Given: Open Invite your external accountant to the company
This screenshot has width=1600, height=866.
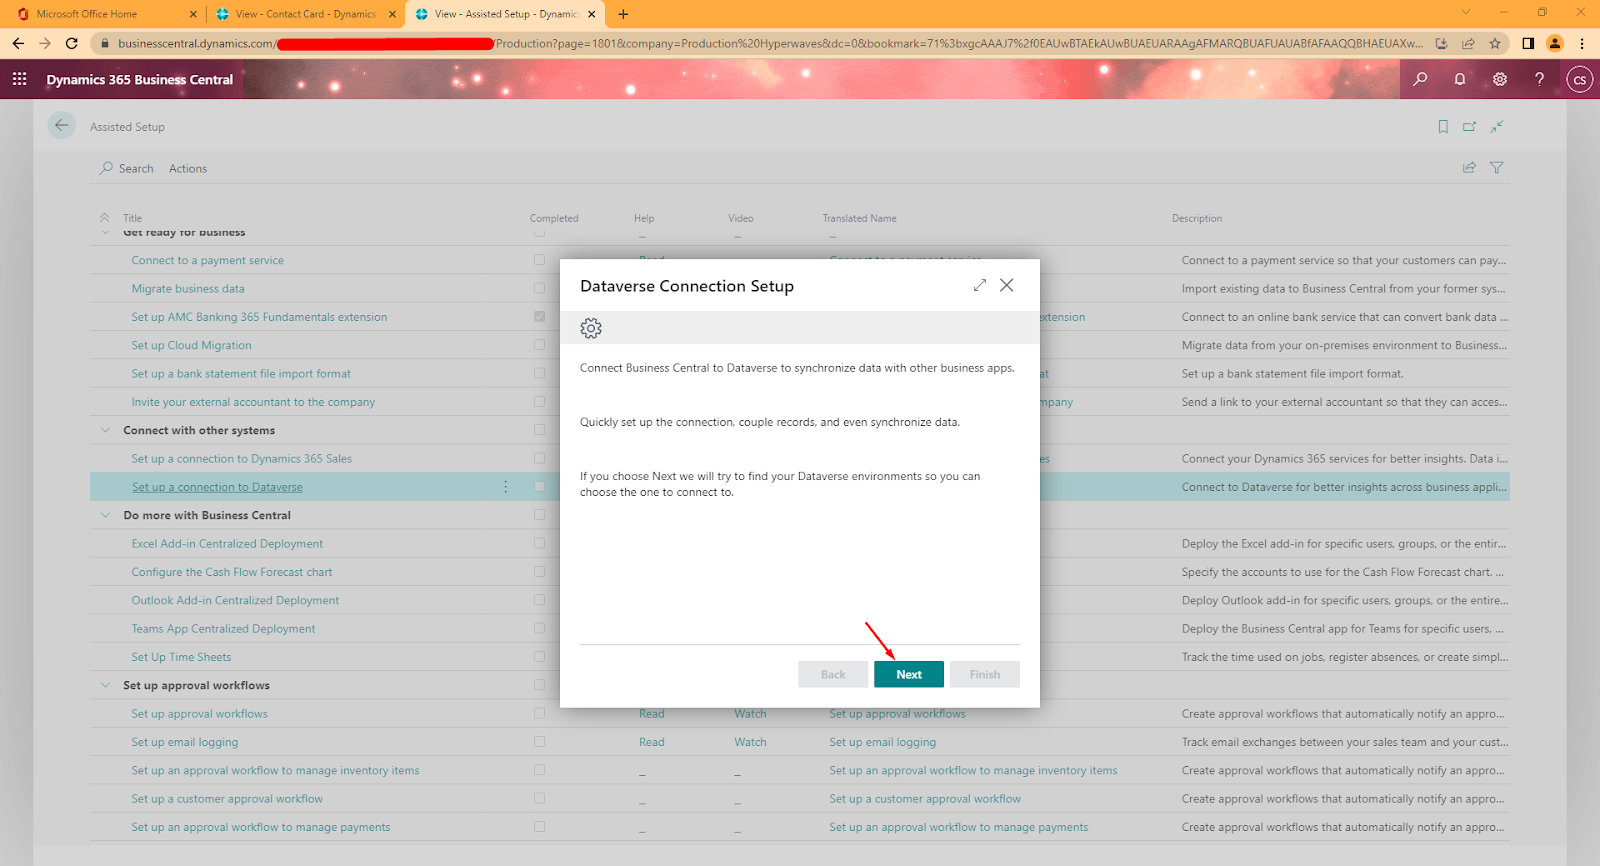Looking at the screenshot, I should pyautogui.click(x=253, y=402).
